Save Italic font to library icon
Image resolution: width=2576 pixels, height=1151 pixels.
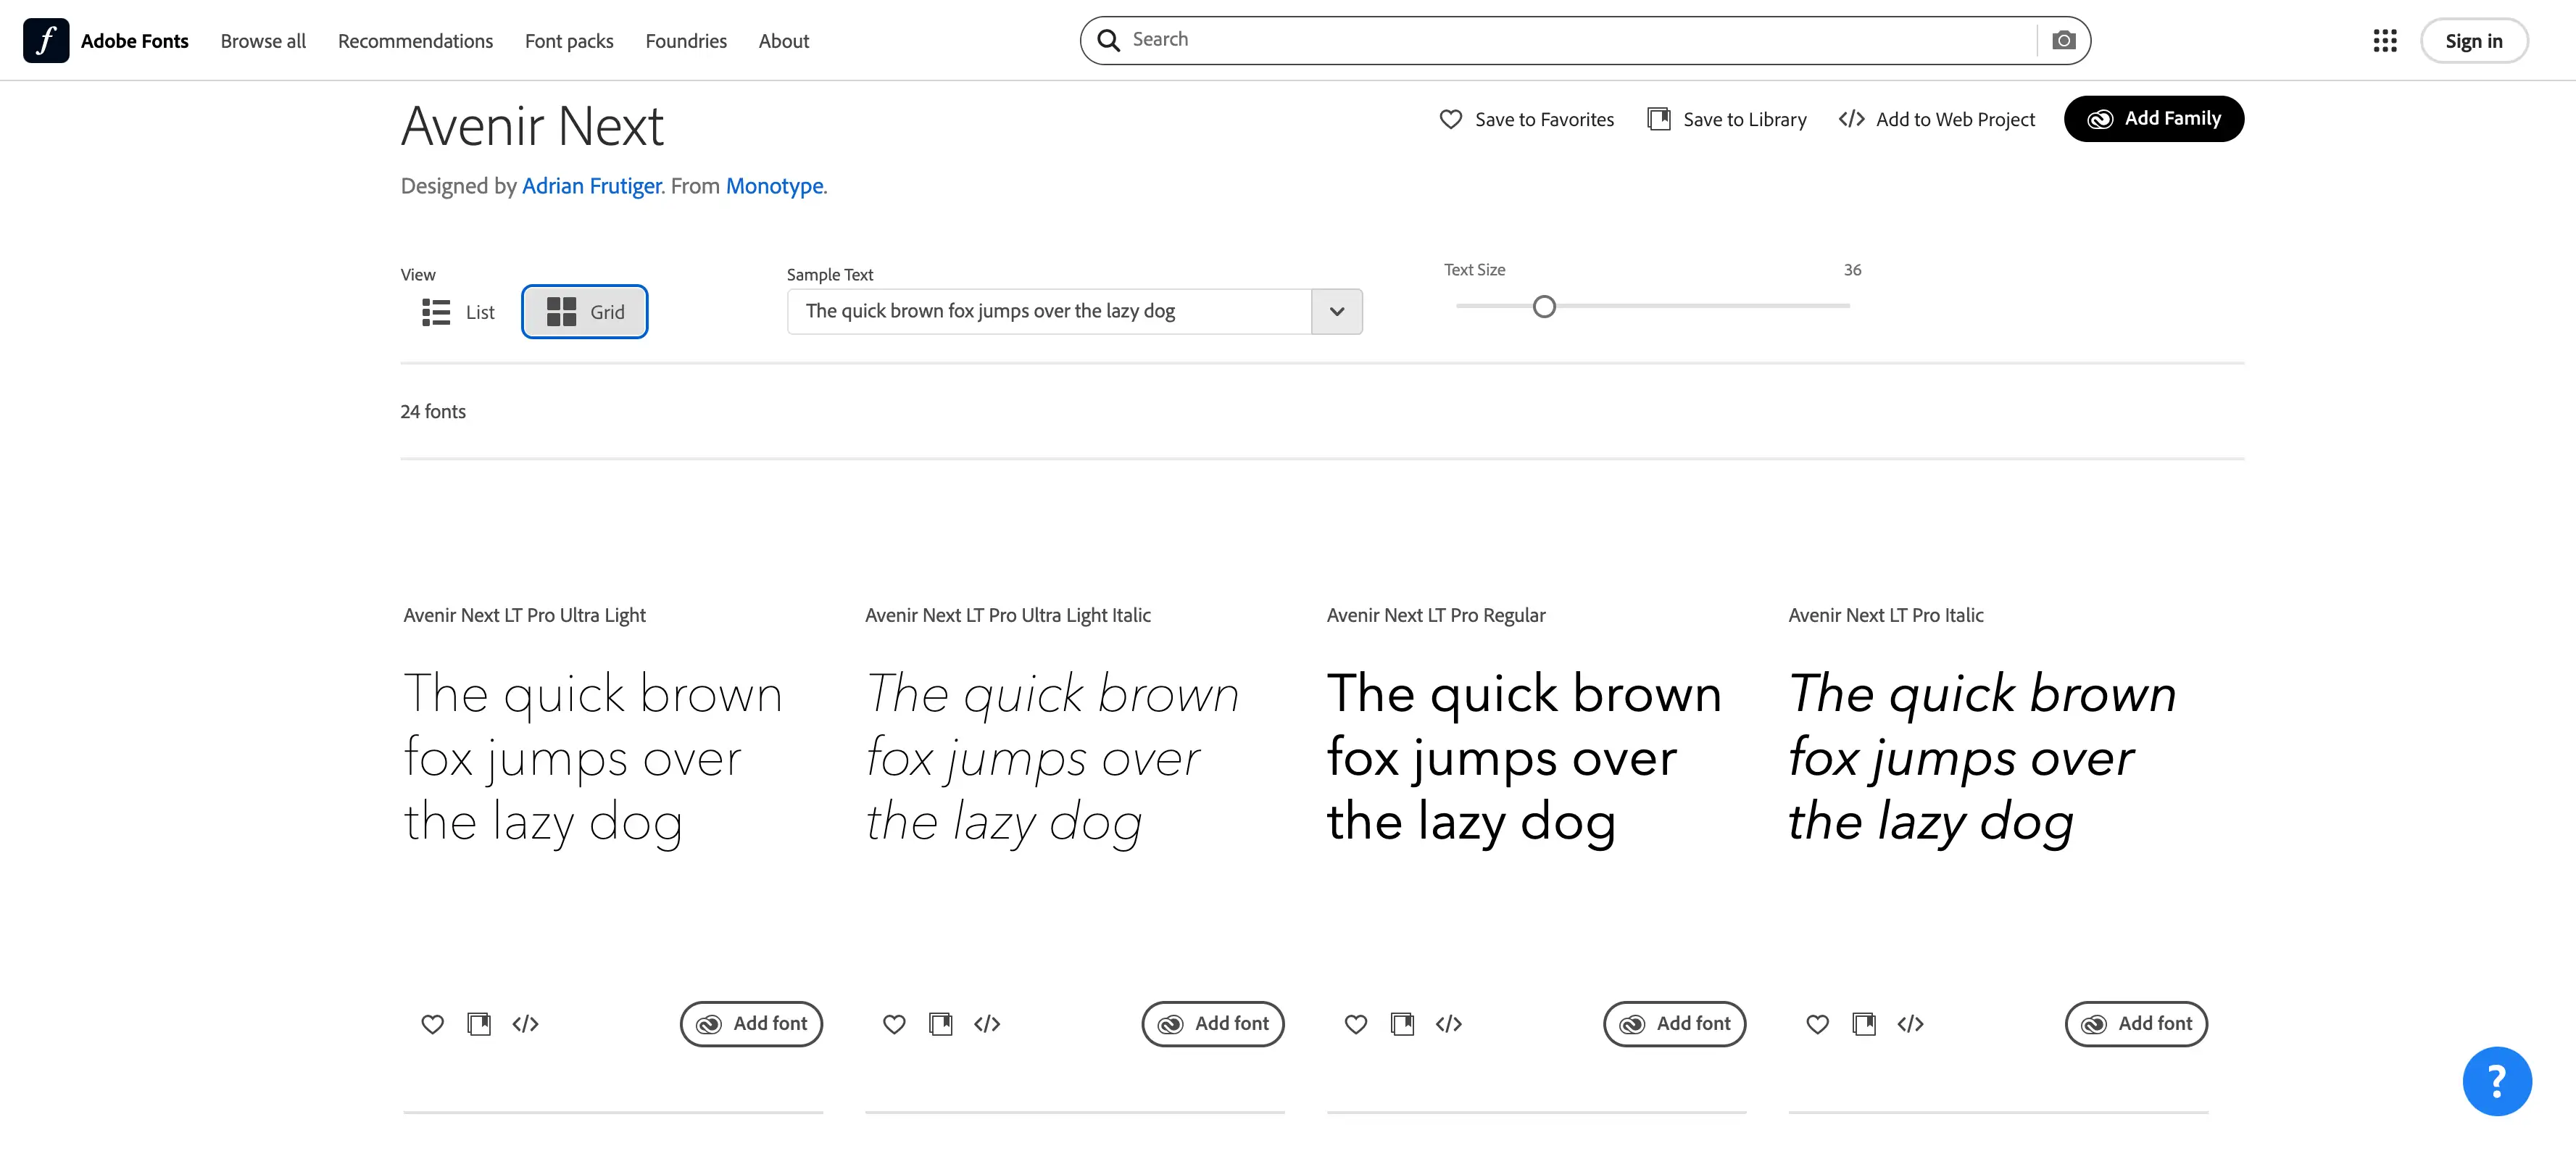(1864, 1024)
